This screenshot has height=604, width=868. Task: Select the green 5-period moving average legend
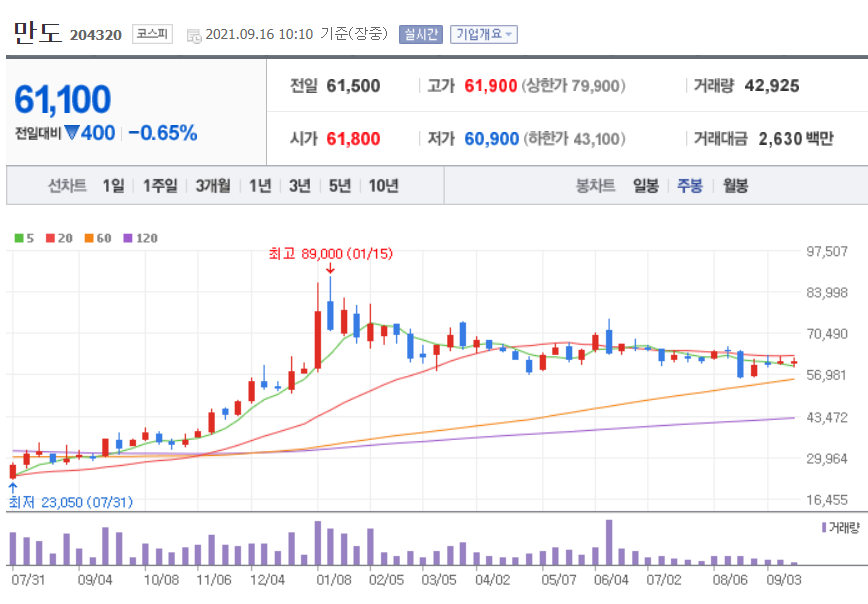tap(26, 236)
